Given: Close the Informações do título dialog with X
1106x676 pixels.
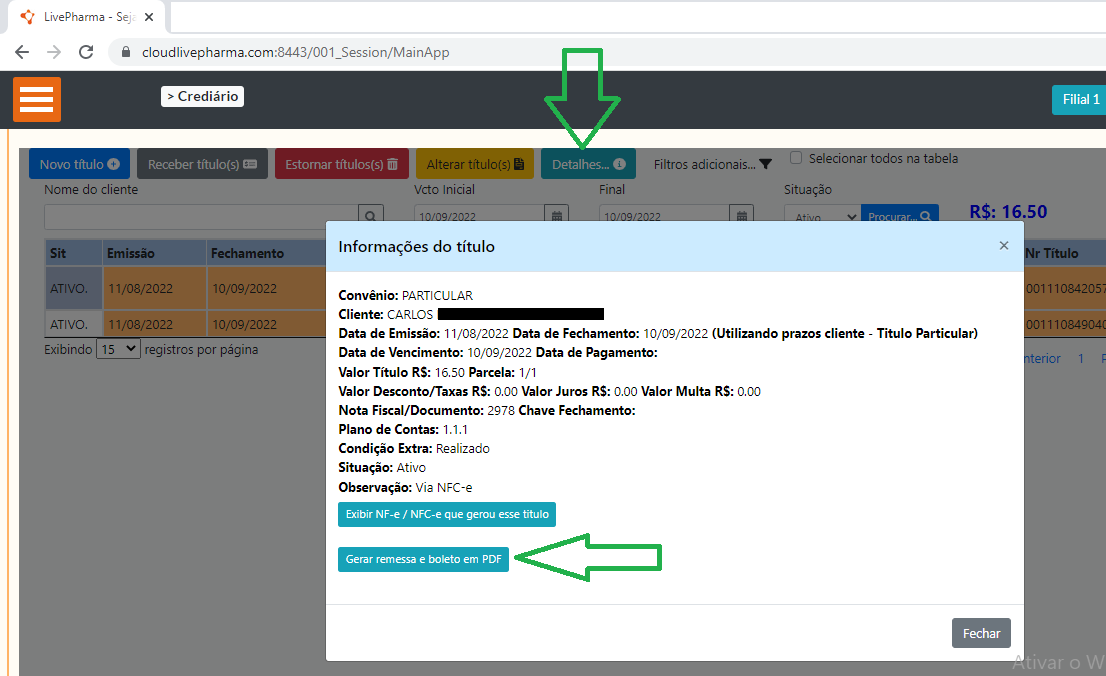Looking at the screenshot, I should 1004,245.
